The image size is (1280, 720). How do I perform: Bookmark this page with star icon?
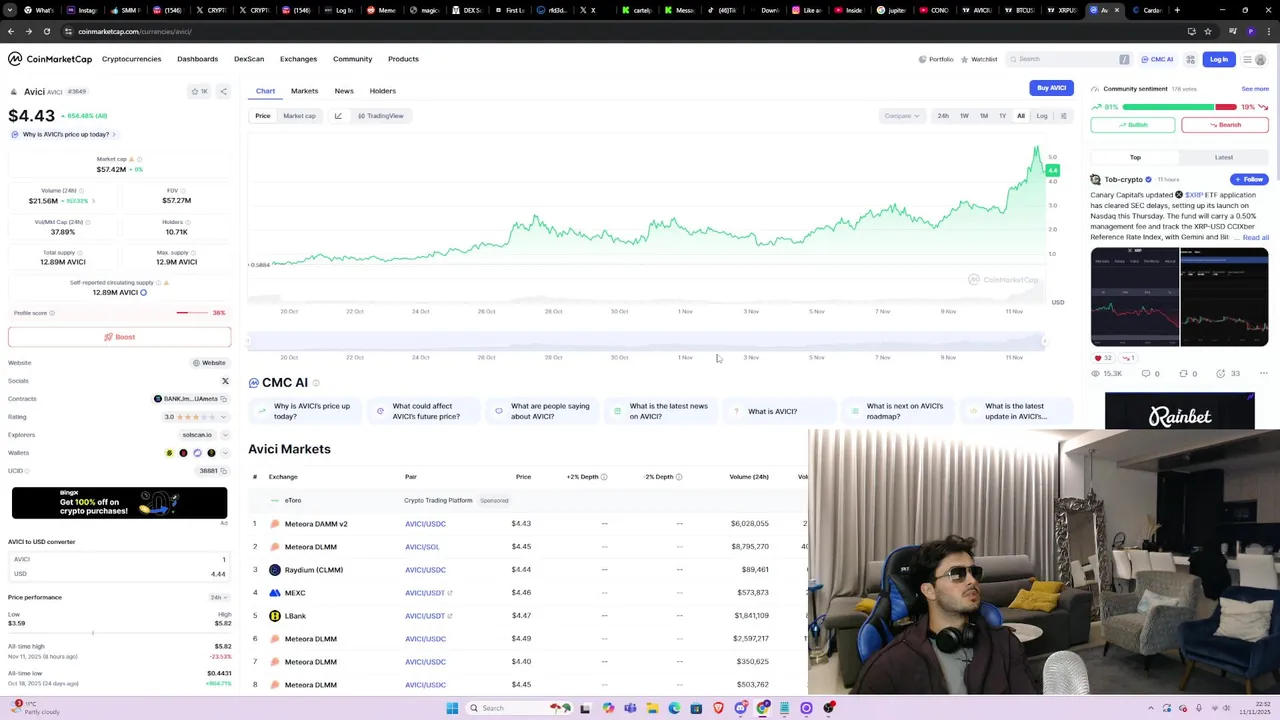(1208, 31)
